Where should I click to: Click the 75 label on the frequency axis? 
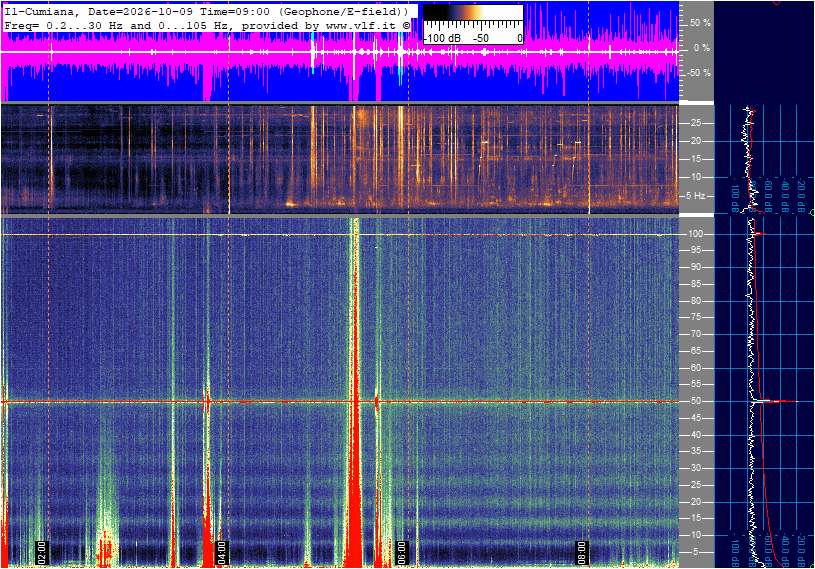(x=695, y=317)
